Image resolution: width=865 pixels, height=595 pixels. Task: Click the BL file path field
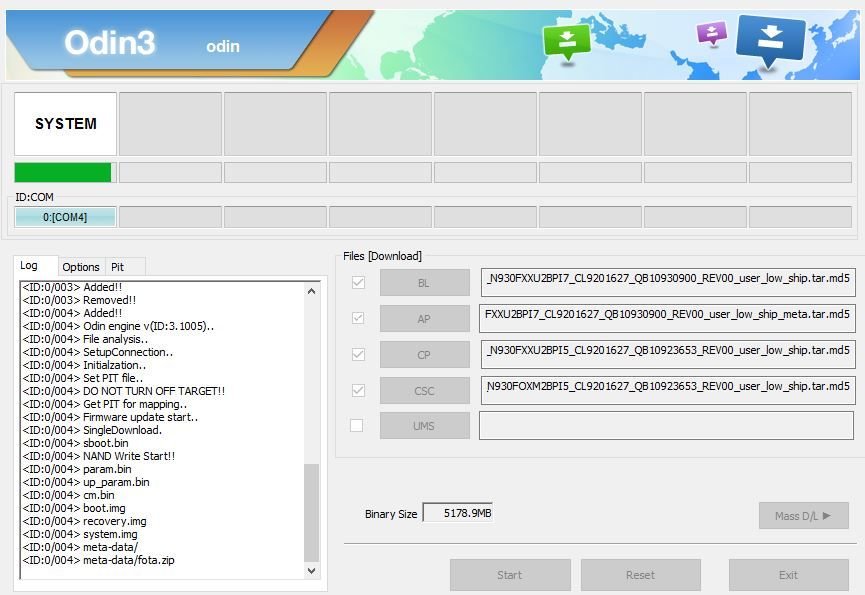[x=668, y=282]
